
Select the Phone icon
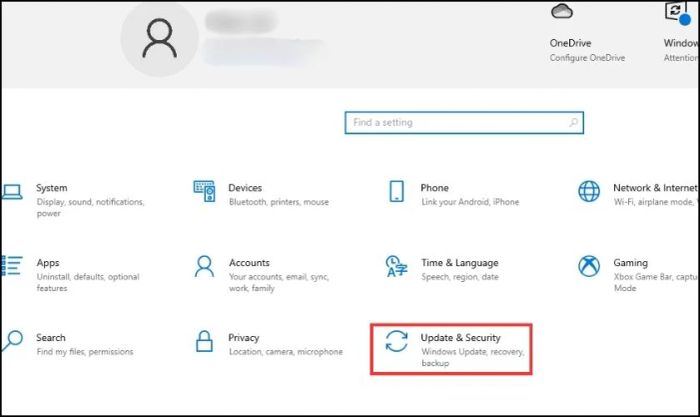click(x=396, y=192)
